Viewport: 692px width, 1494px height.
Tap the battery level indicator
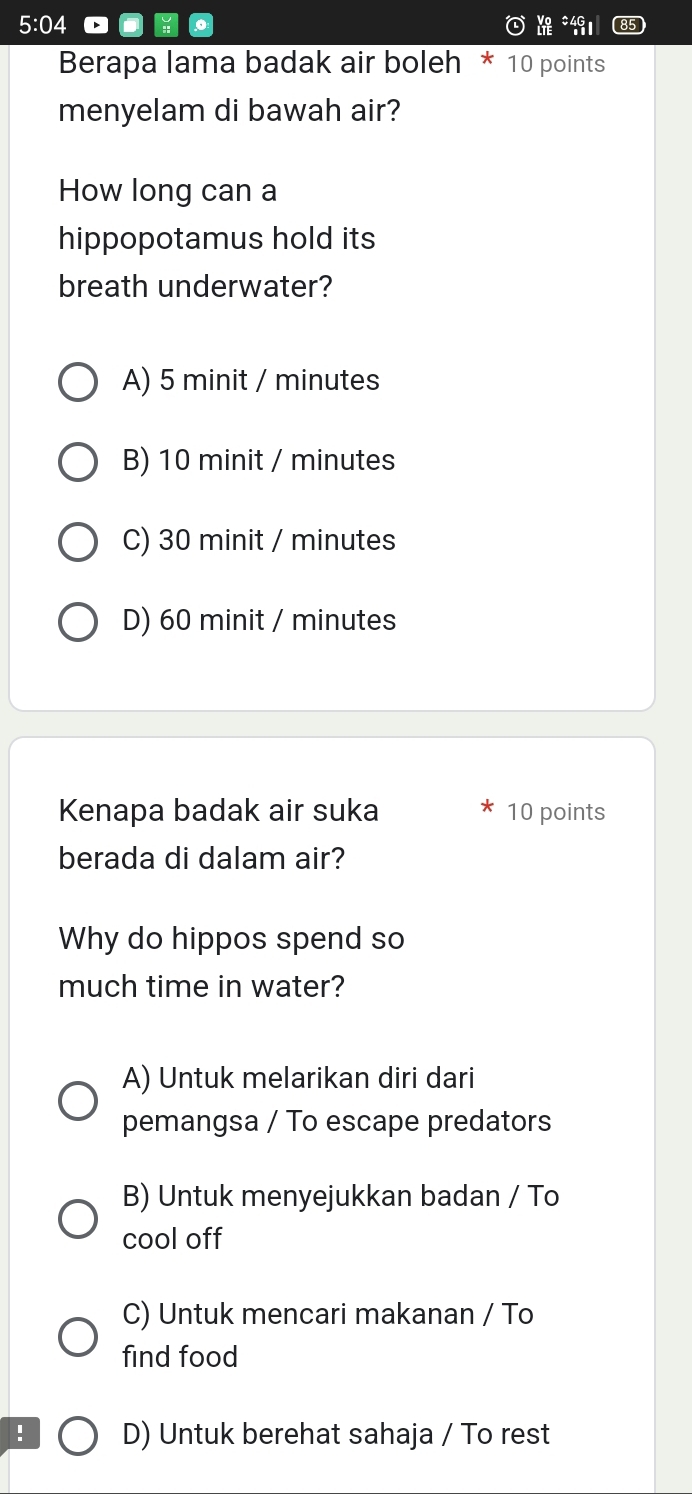point(629,22)
